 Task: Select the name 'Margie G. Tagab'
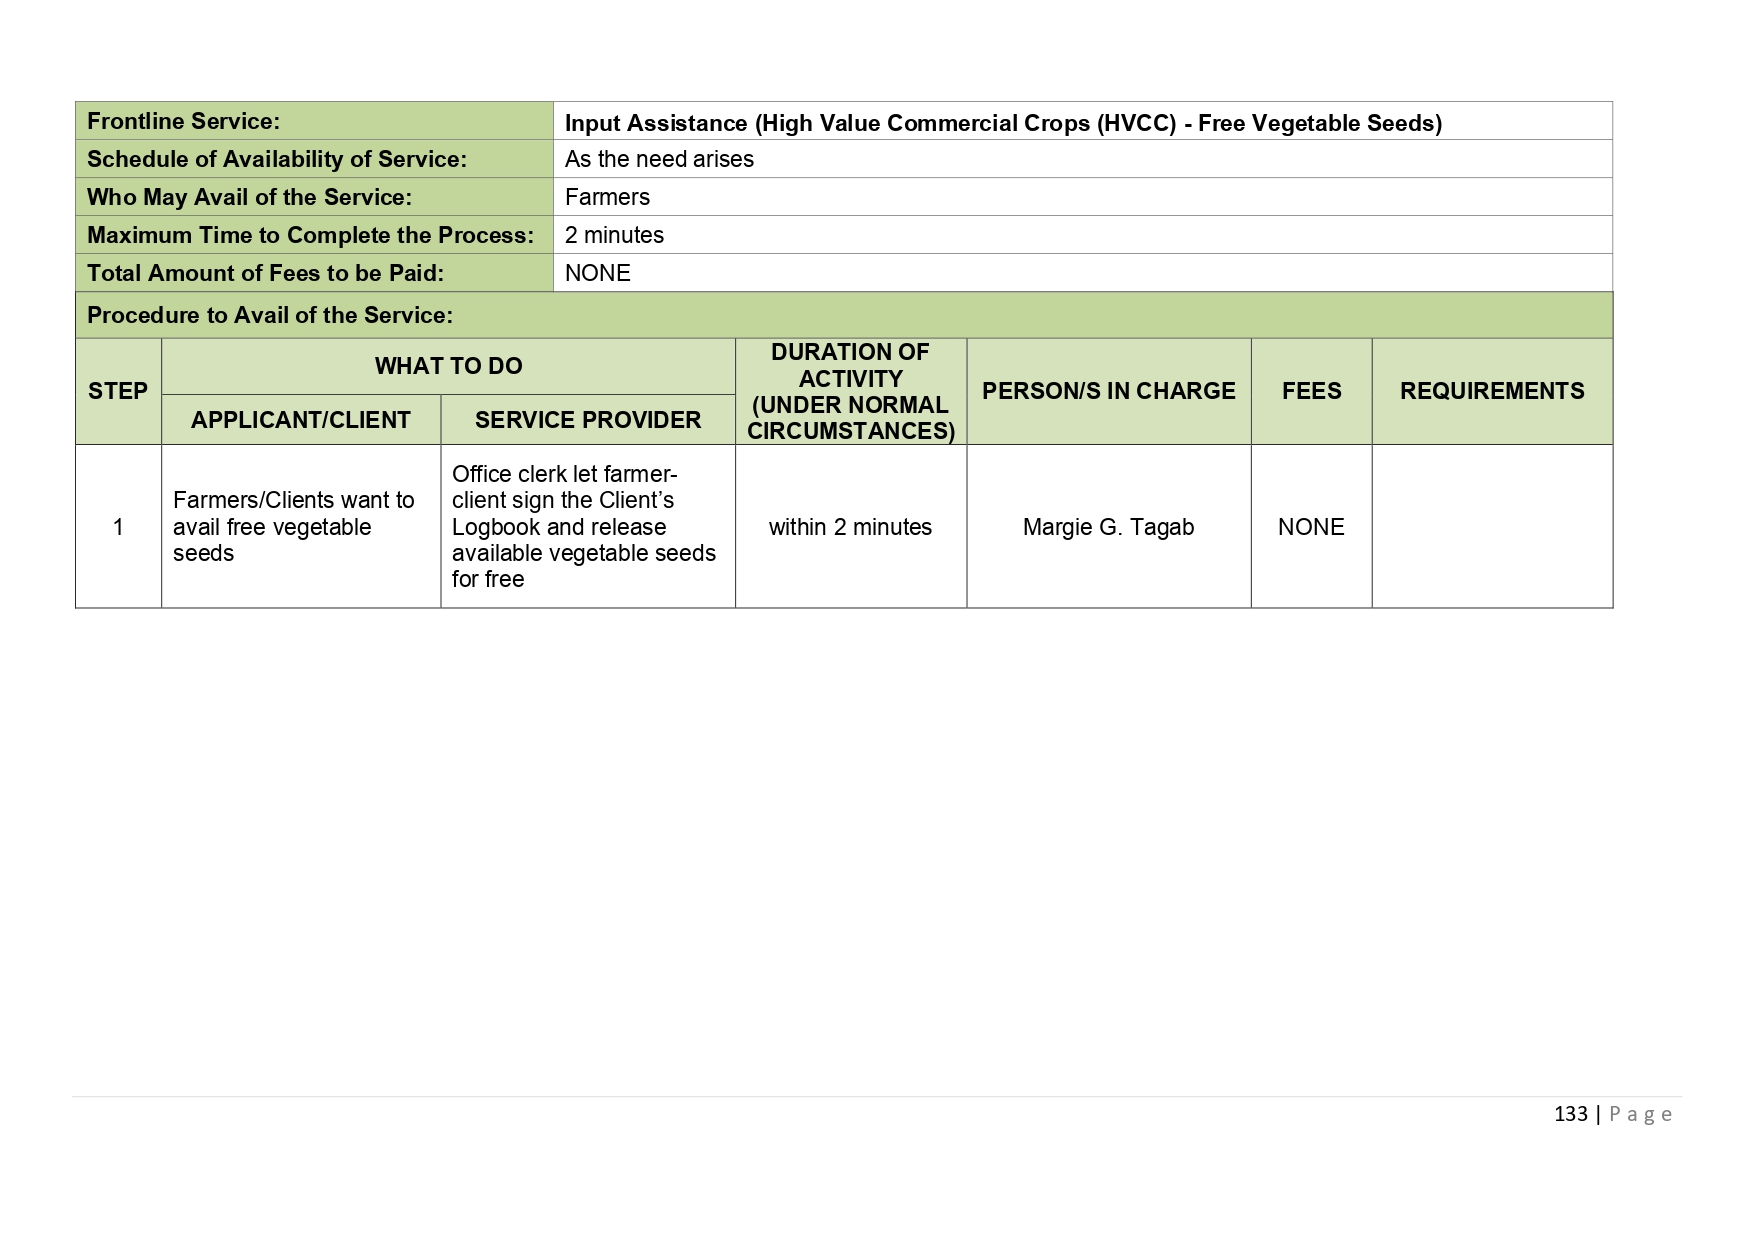click(1109, 528)
